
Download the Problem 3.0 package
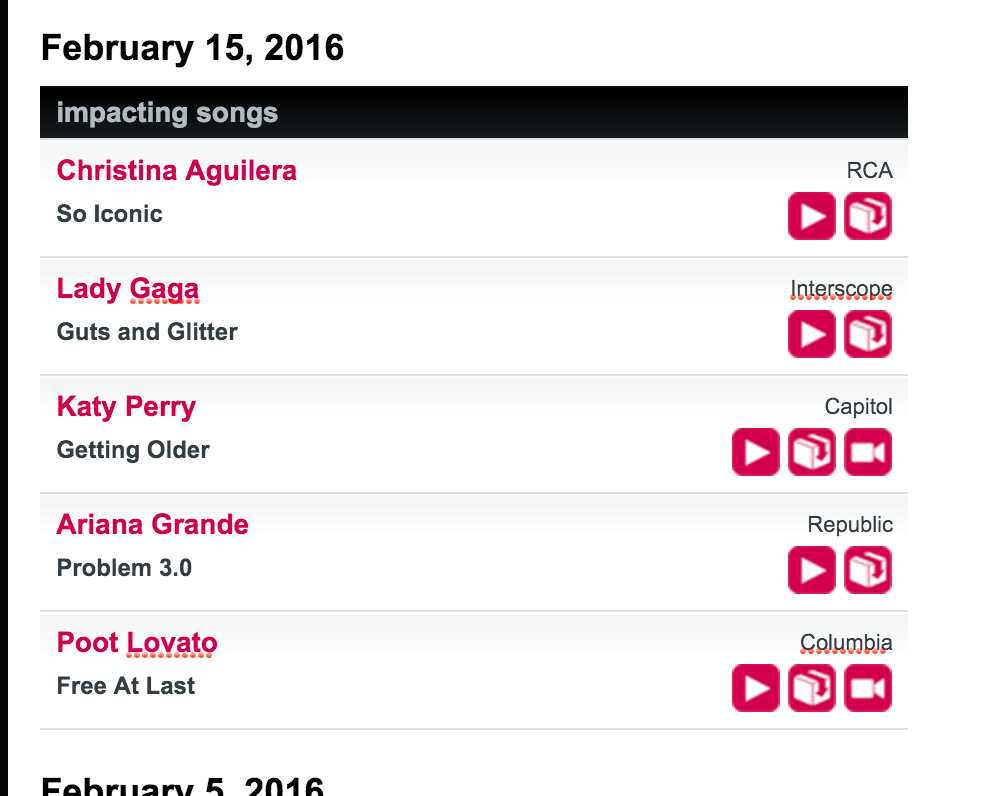868,570
